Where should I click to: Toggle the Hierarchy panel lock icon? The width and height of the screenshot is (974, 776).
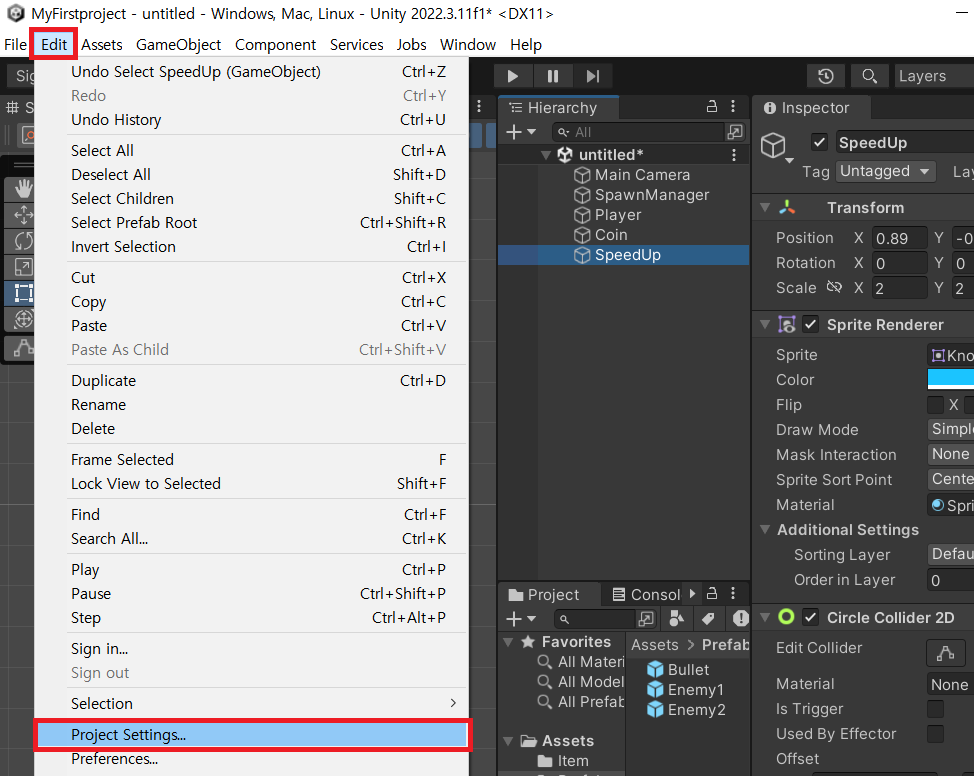click(x=712, y=107)
